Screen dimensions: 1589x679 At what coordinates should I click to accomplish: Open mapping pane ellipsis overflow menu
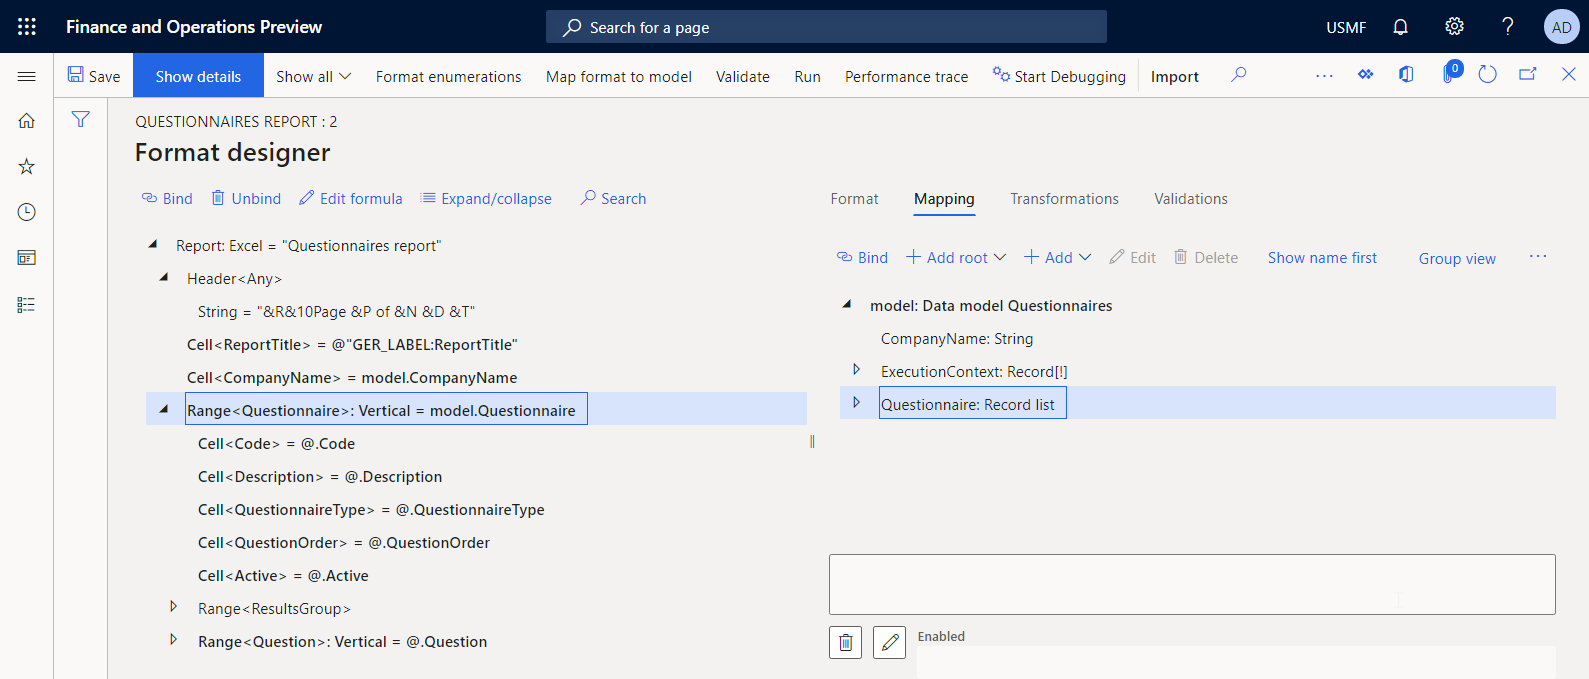(x=1538, y=257)
